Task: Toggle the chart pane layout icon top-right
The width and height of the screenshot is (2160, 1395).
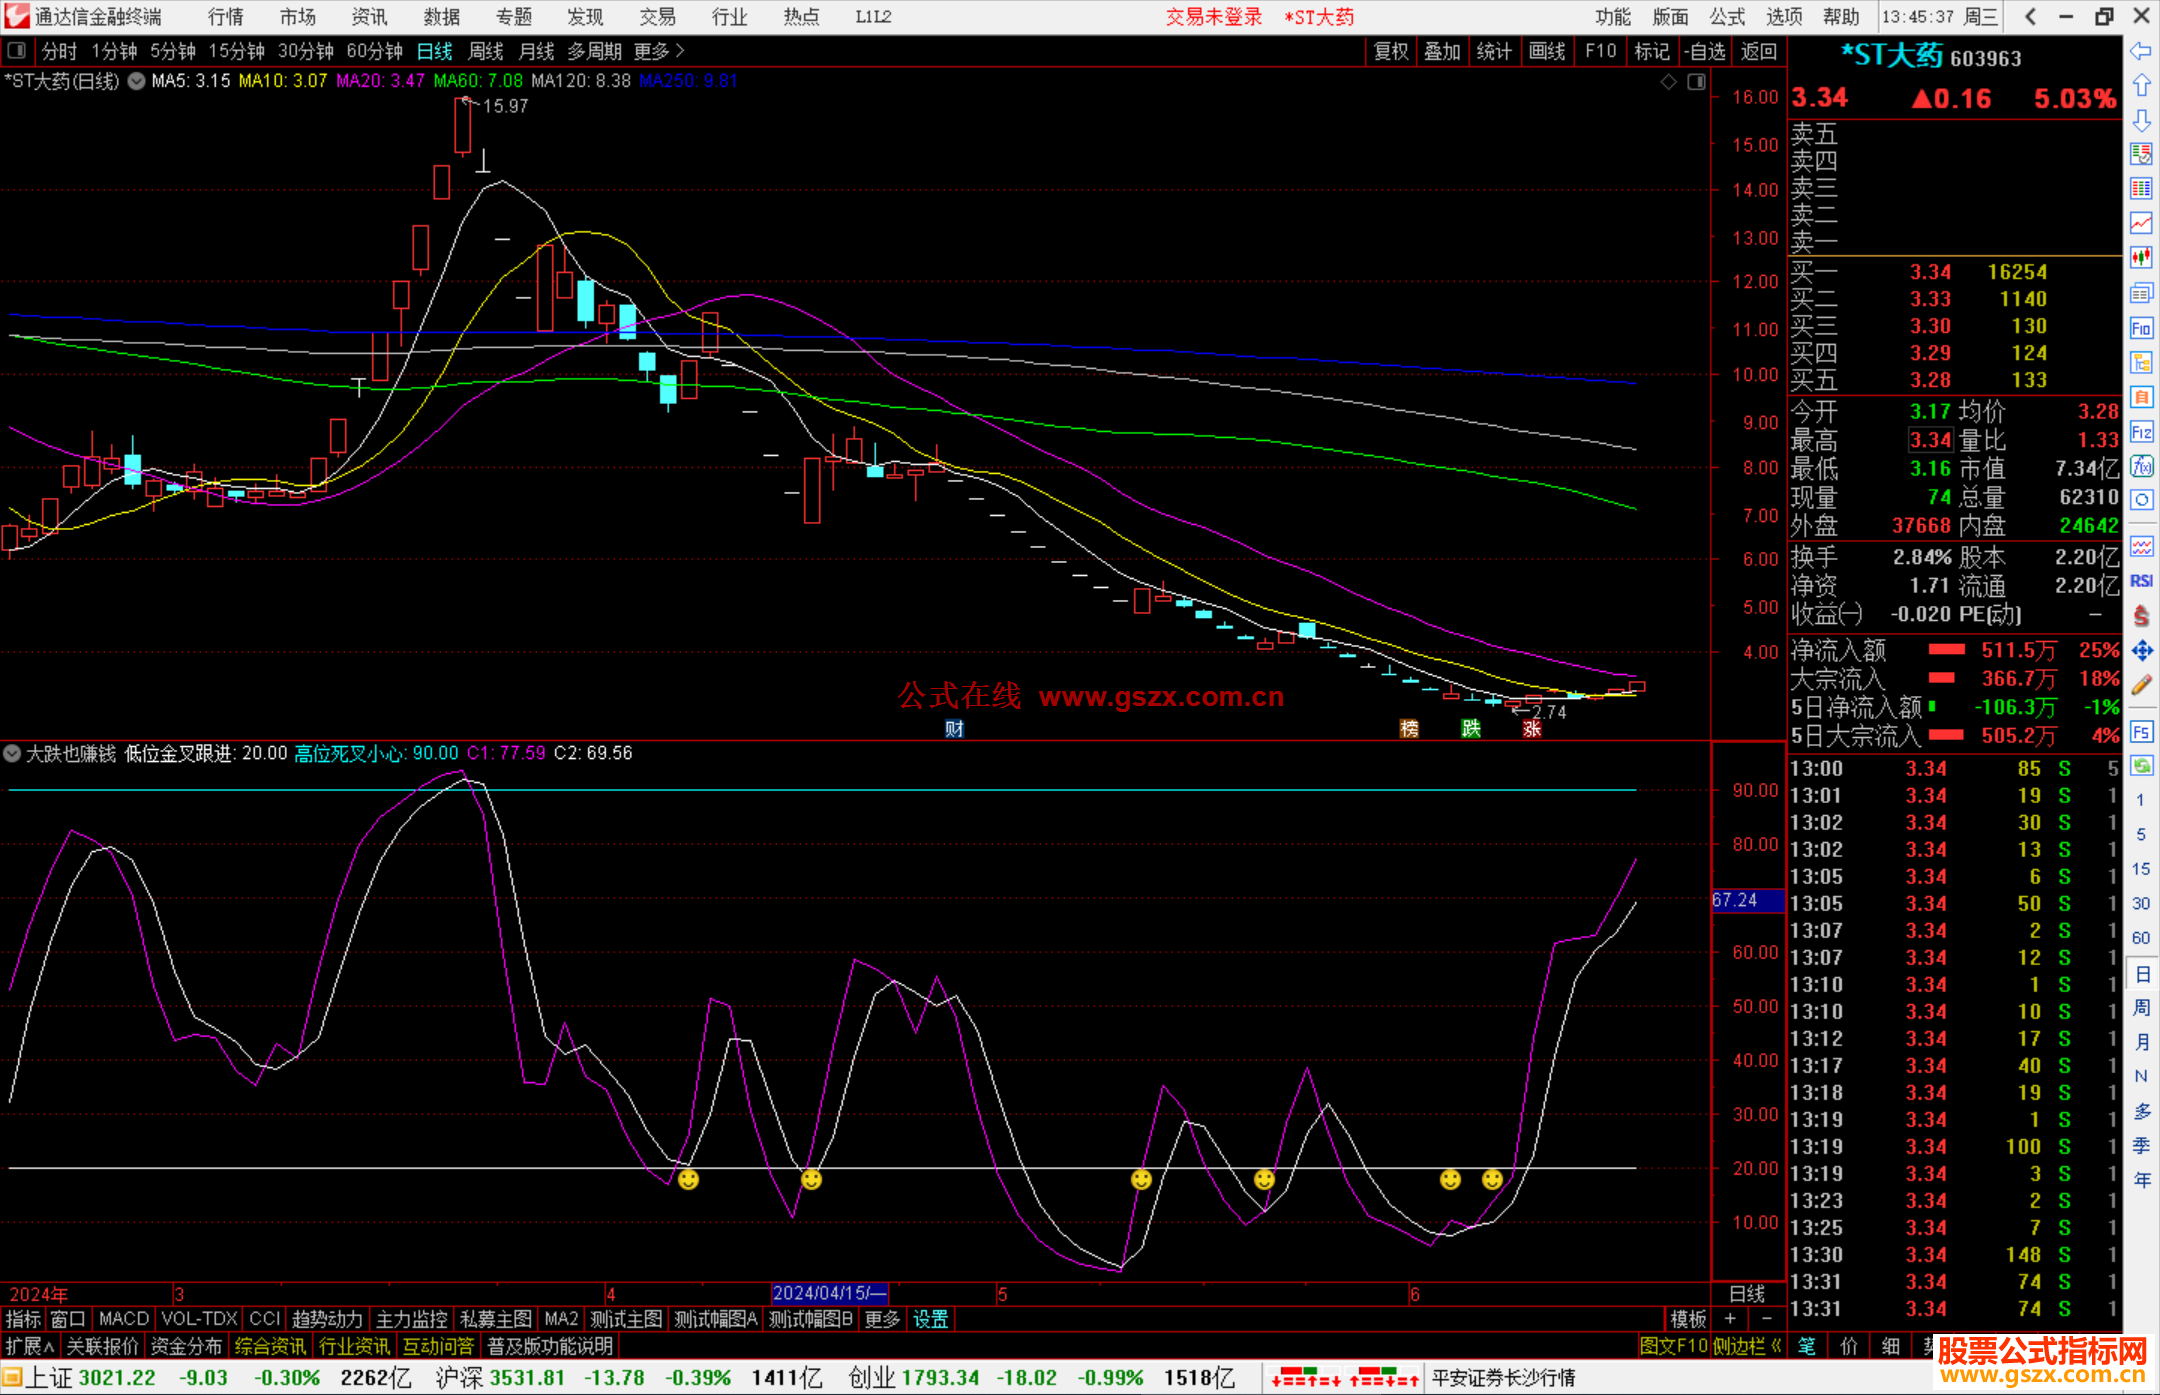Action: [1696, 82]
